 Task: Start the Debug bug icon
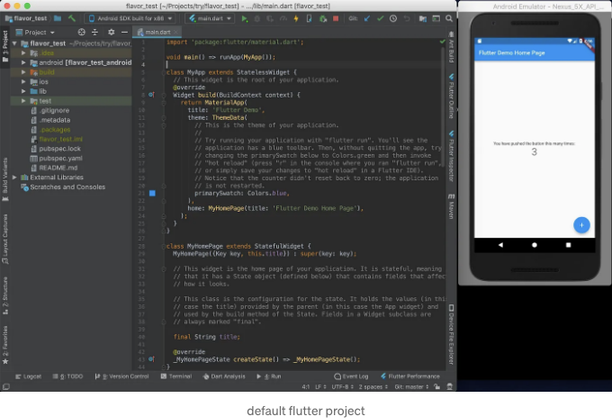tap(257, 18)
